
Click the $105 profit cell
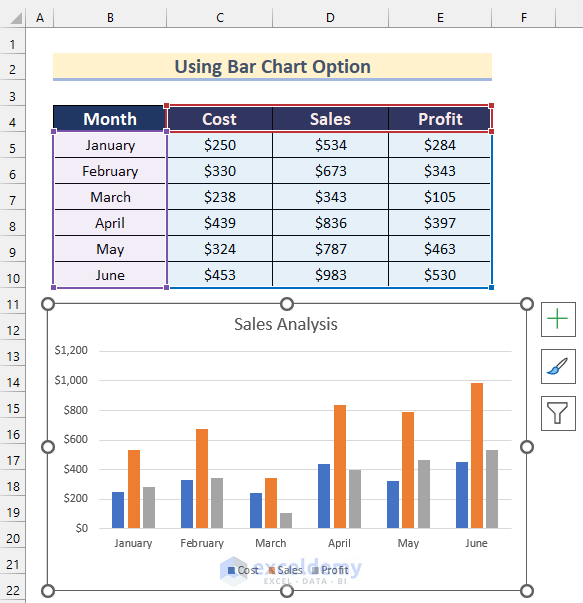tap(440, 197)
